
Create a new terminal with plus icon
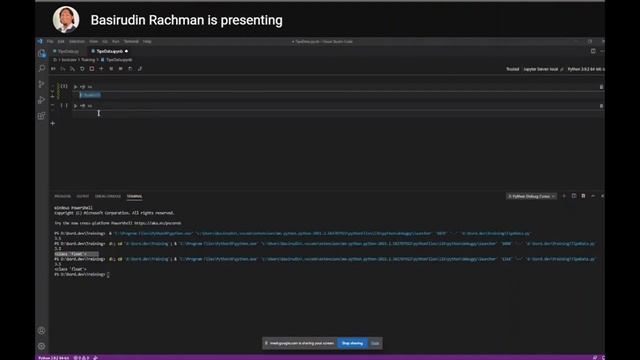[x=564, y=196]
